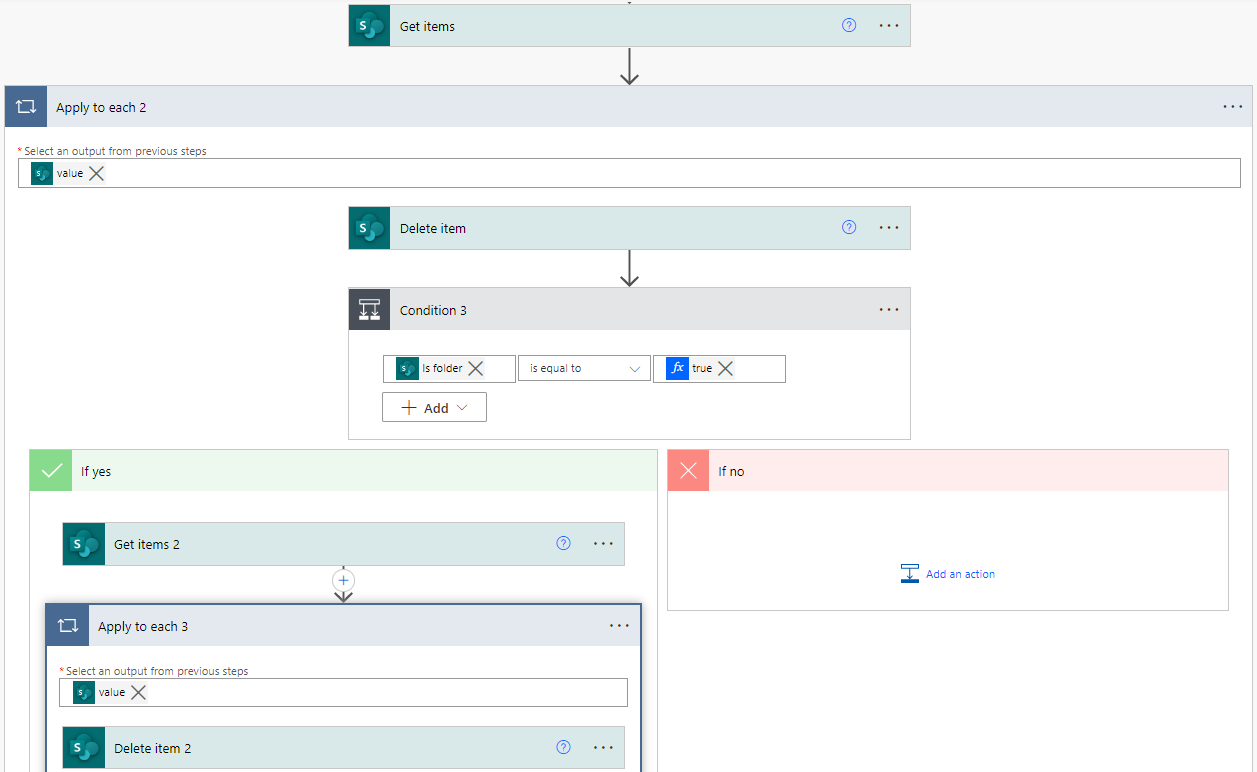Screen dimensions: 1257x772
Task: Click the Apply to each 2 output input field
Action: tap(629, 173)
